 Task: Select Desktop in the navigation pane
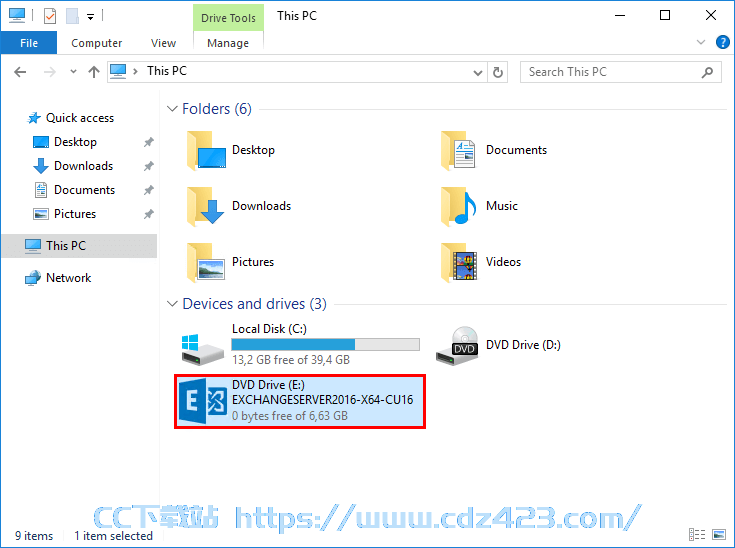[x=75, y=142]
